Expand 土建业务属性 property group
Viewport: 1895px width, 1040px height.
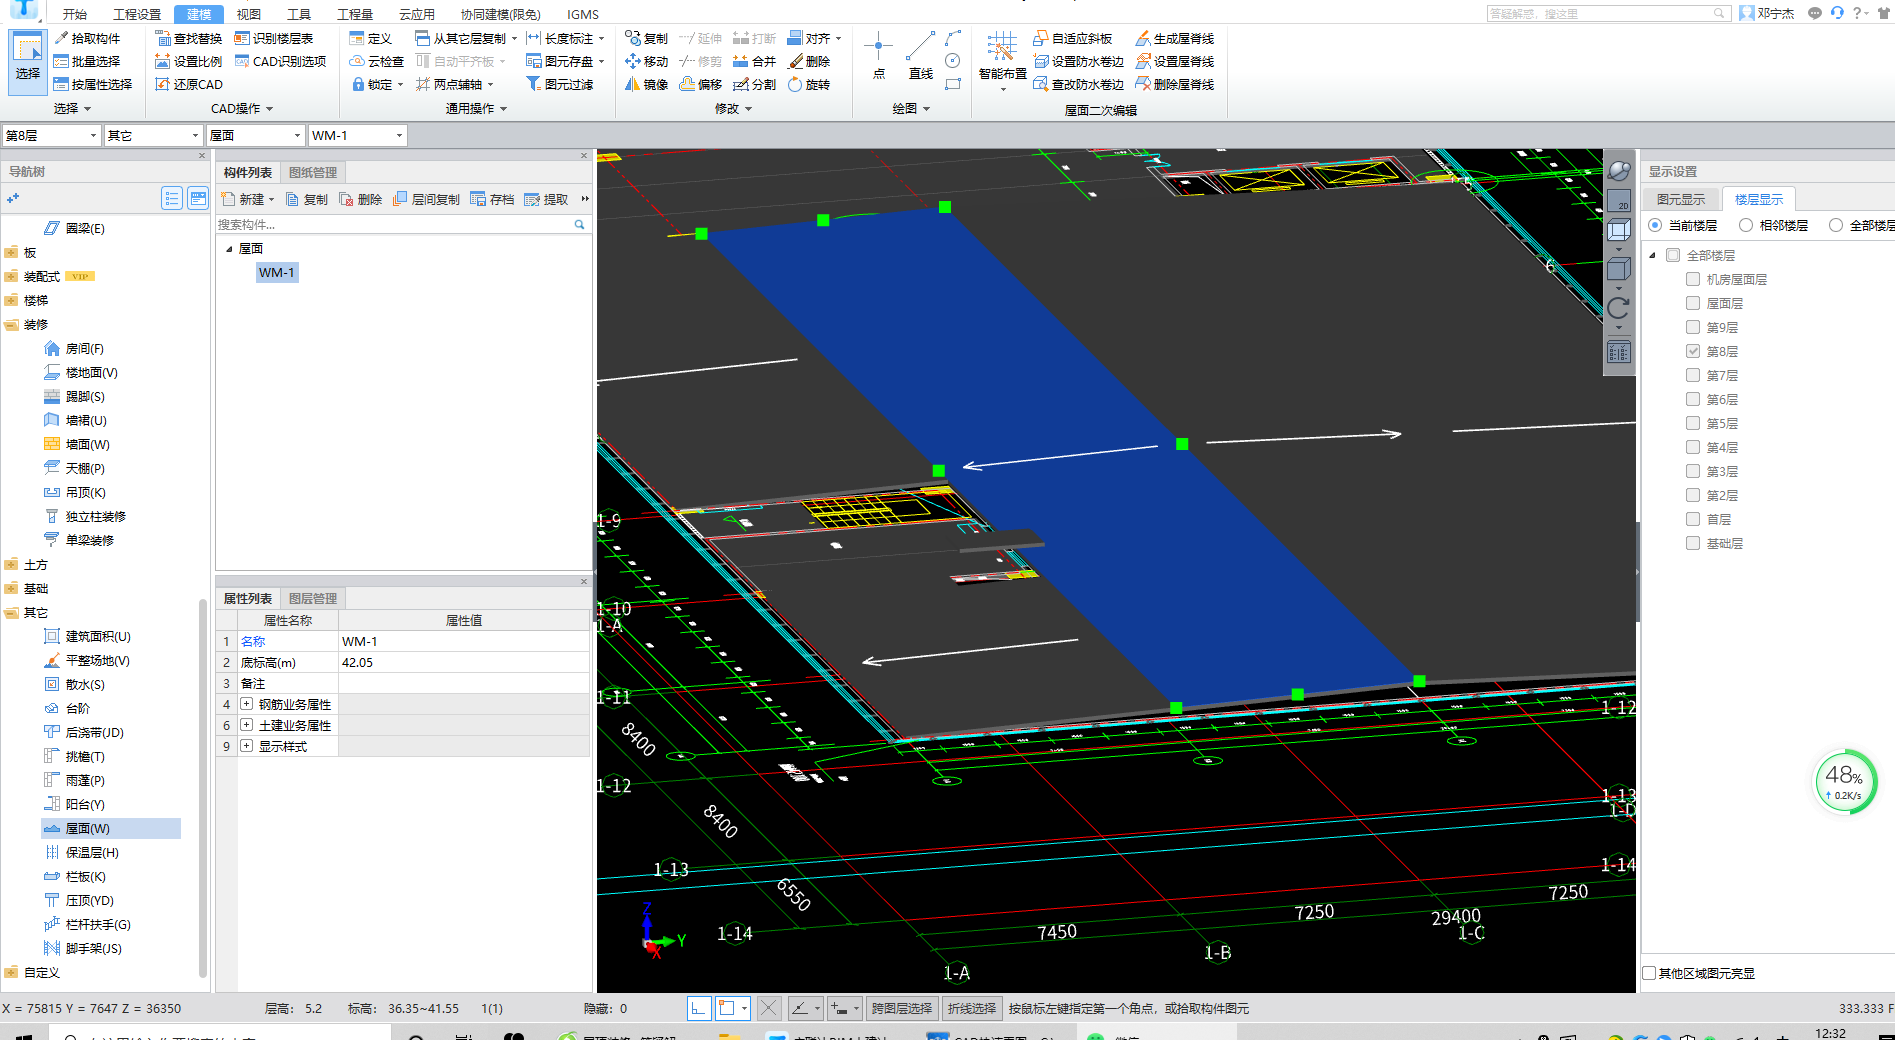pos(246,725)
